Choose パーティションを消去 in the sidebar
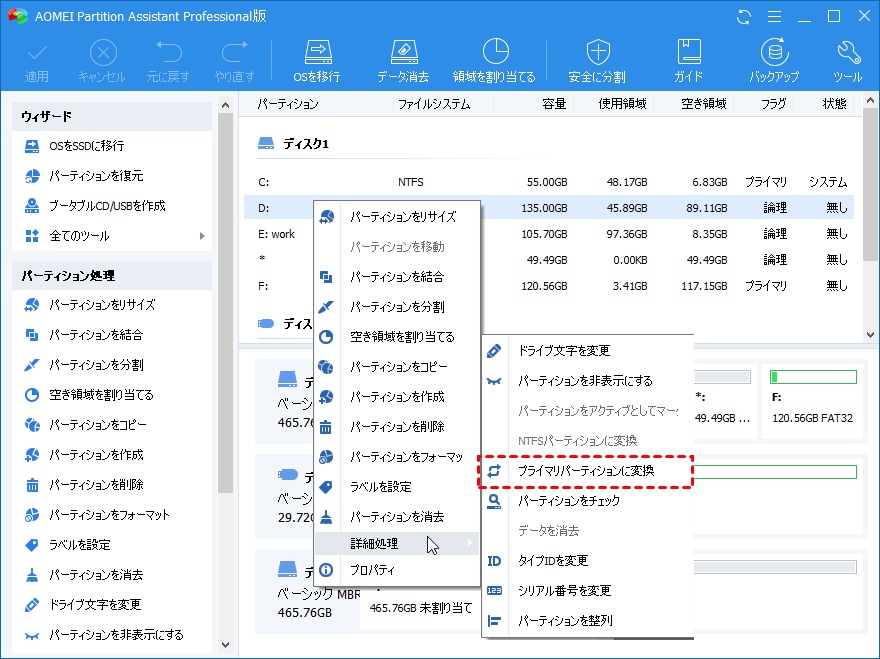This screenshot has width=880, height=659. [84, 575]
